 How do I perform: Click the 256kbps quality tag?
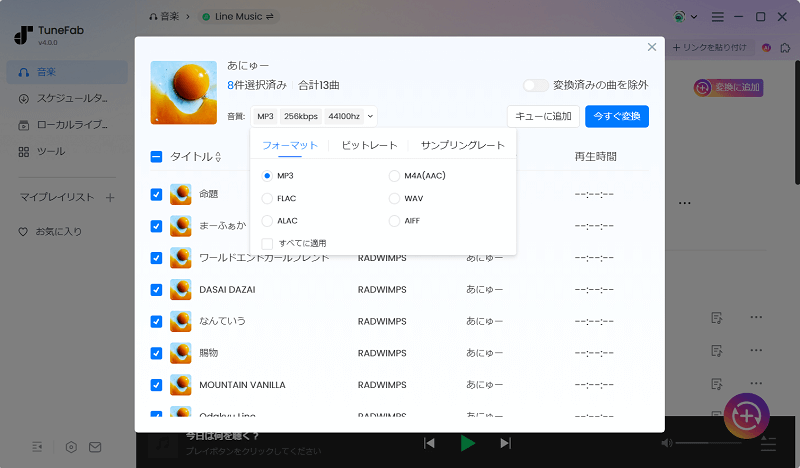tap(301, 116)
